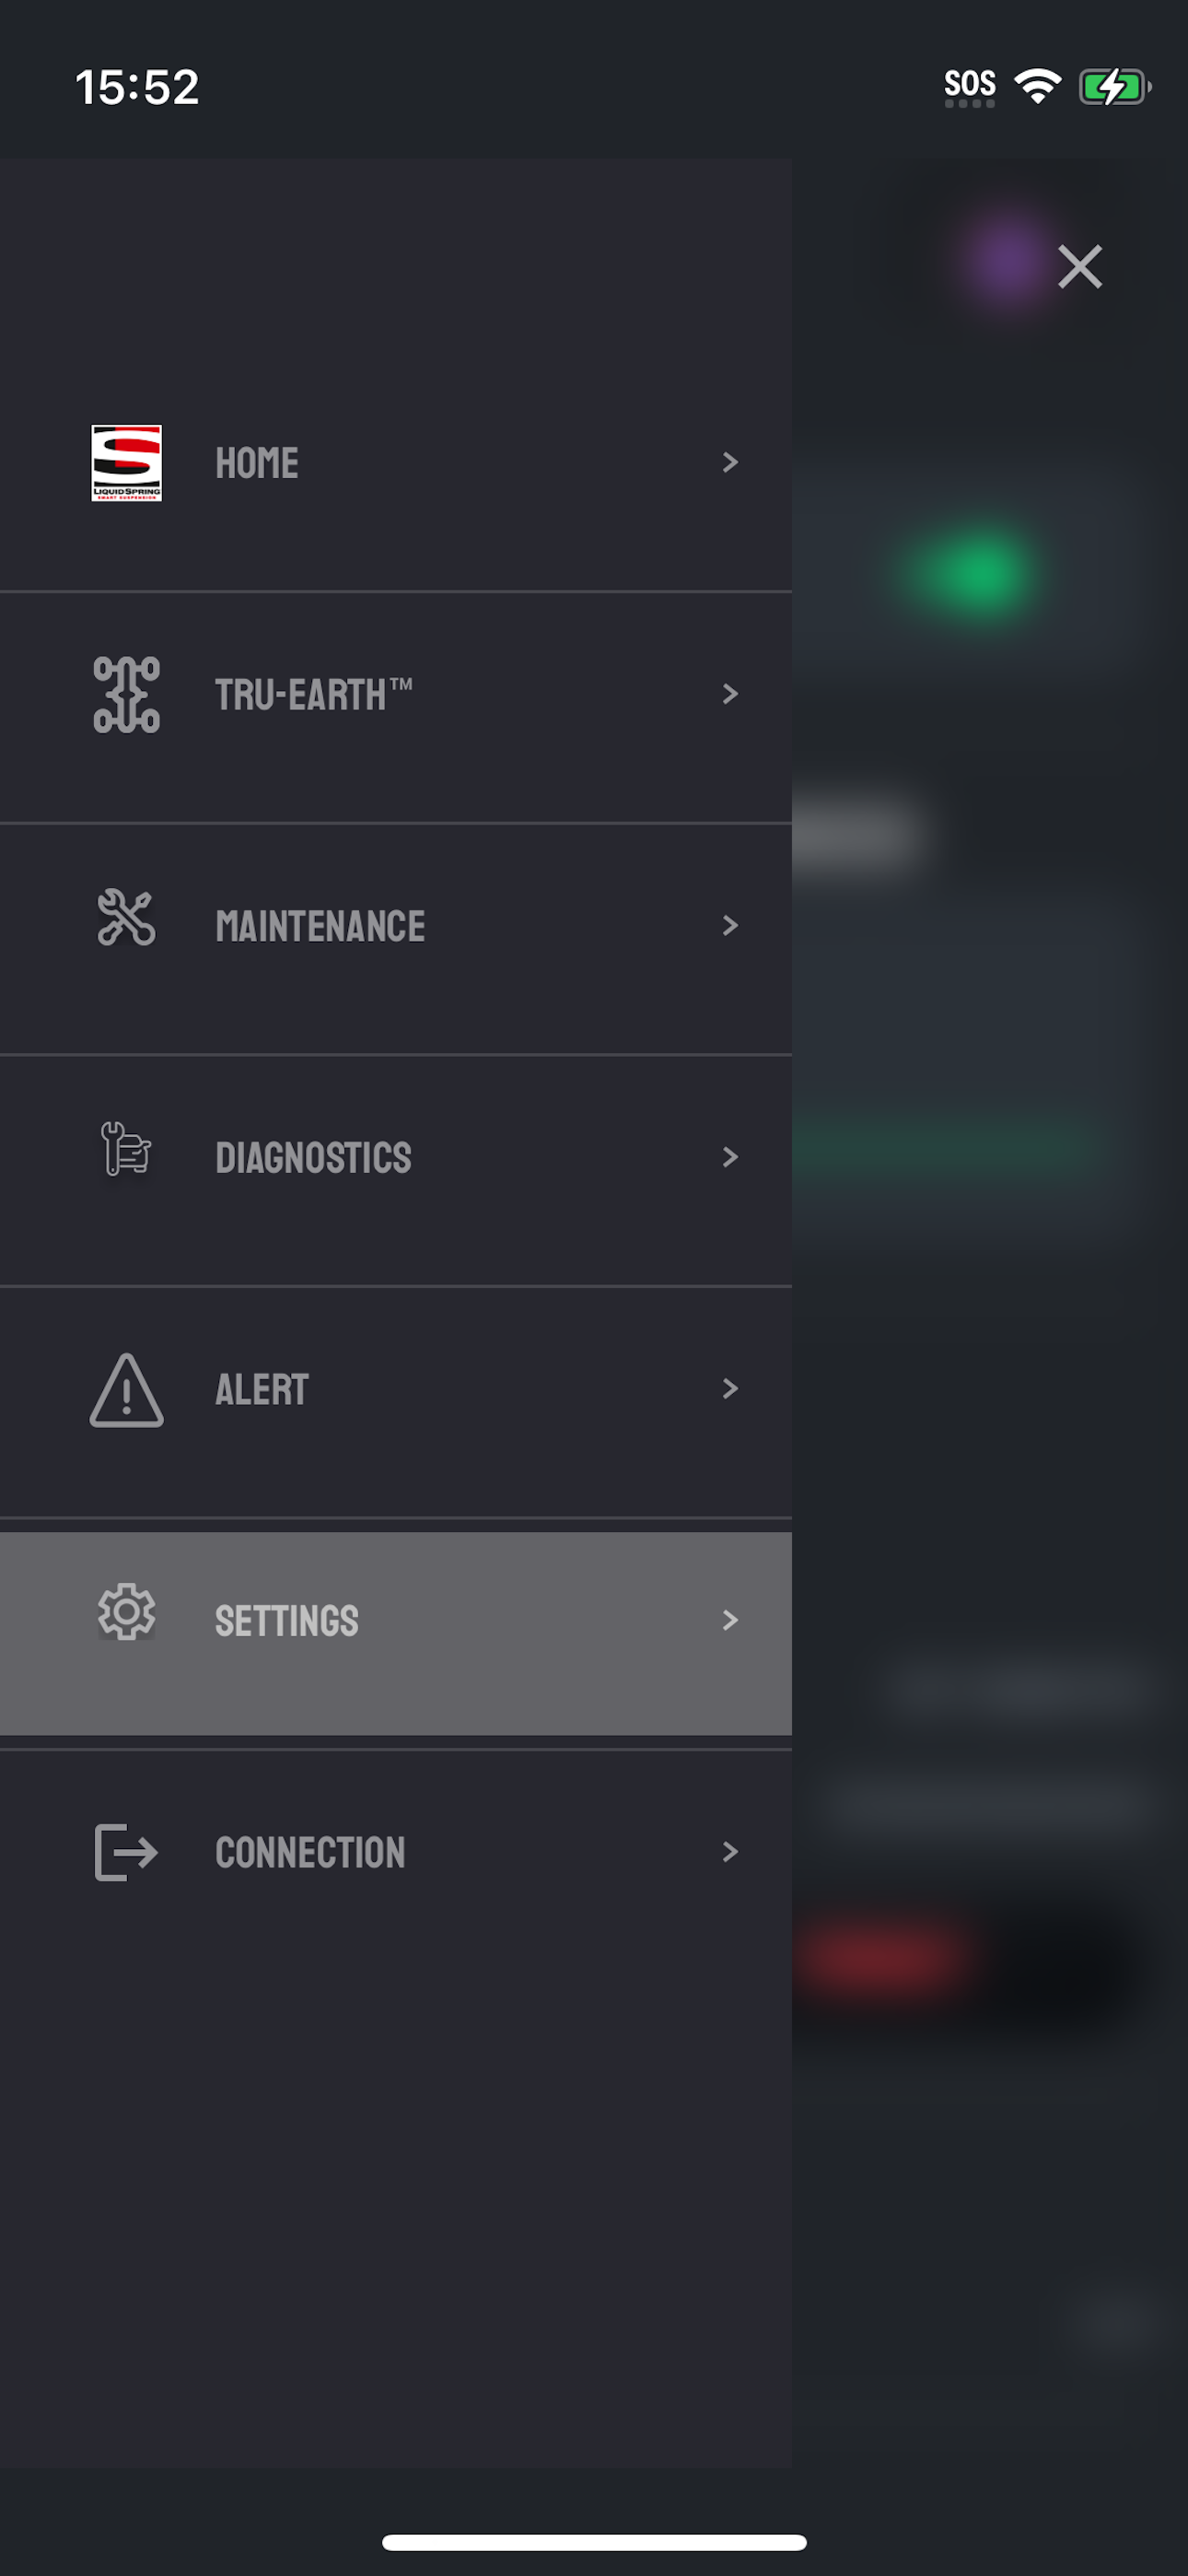
Task: Tap the blurred area behind the menu
Action: [x=990, y=1400]
